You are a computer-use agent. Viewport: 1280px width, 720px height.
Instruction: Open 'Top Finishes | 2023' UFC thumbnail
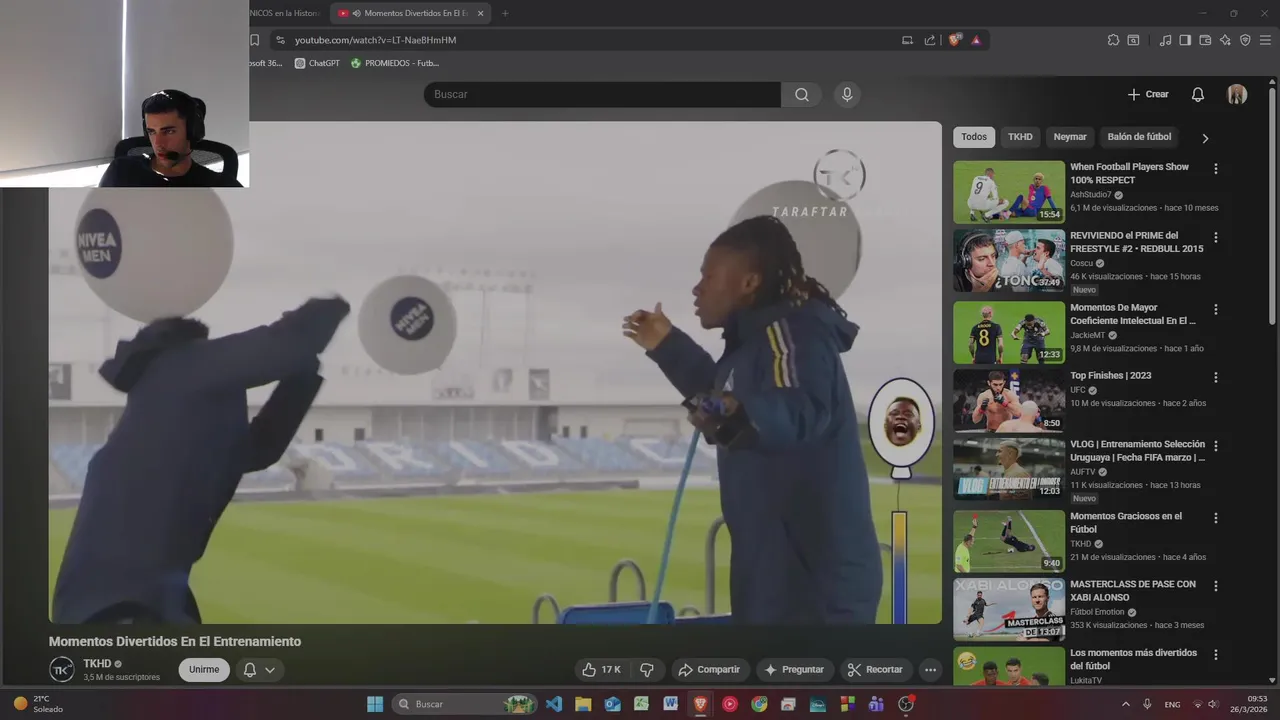pyautogui.click(x=1009, y=400)
